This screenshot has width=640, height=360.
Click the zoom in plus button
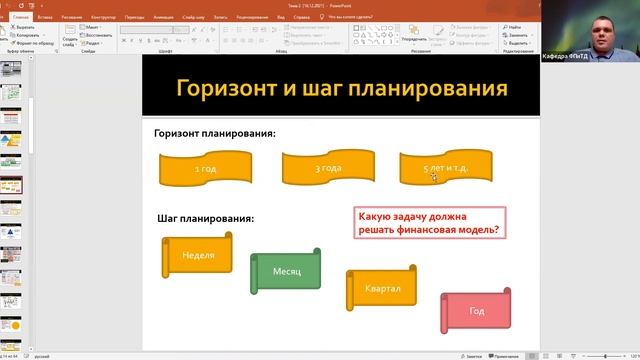[x=624, y=356]
